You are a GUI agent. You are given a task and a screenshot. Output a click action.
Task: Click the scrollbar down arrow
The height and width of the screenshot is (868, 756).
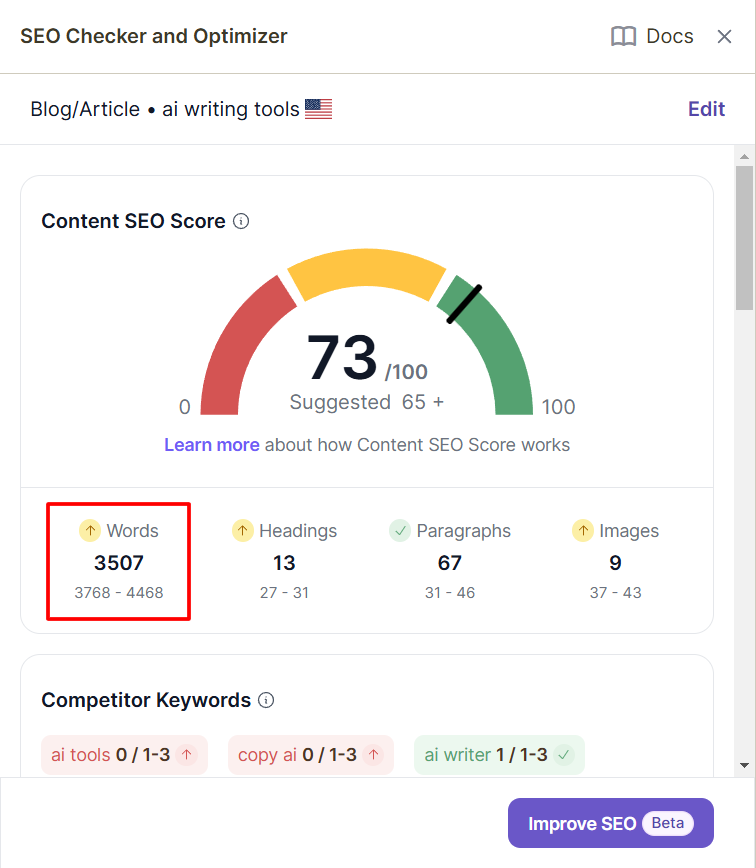[x=744, y=765]
